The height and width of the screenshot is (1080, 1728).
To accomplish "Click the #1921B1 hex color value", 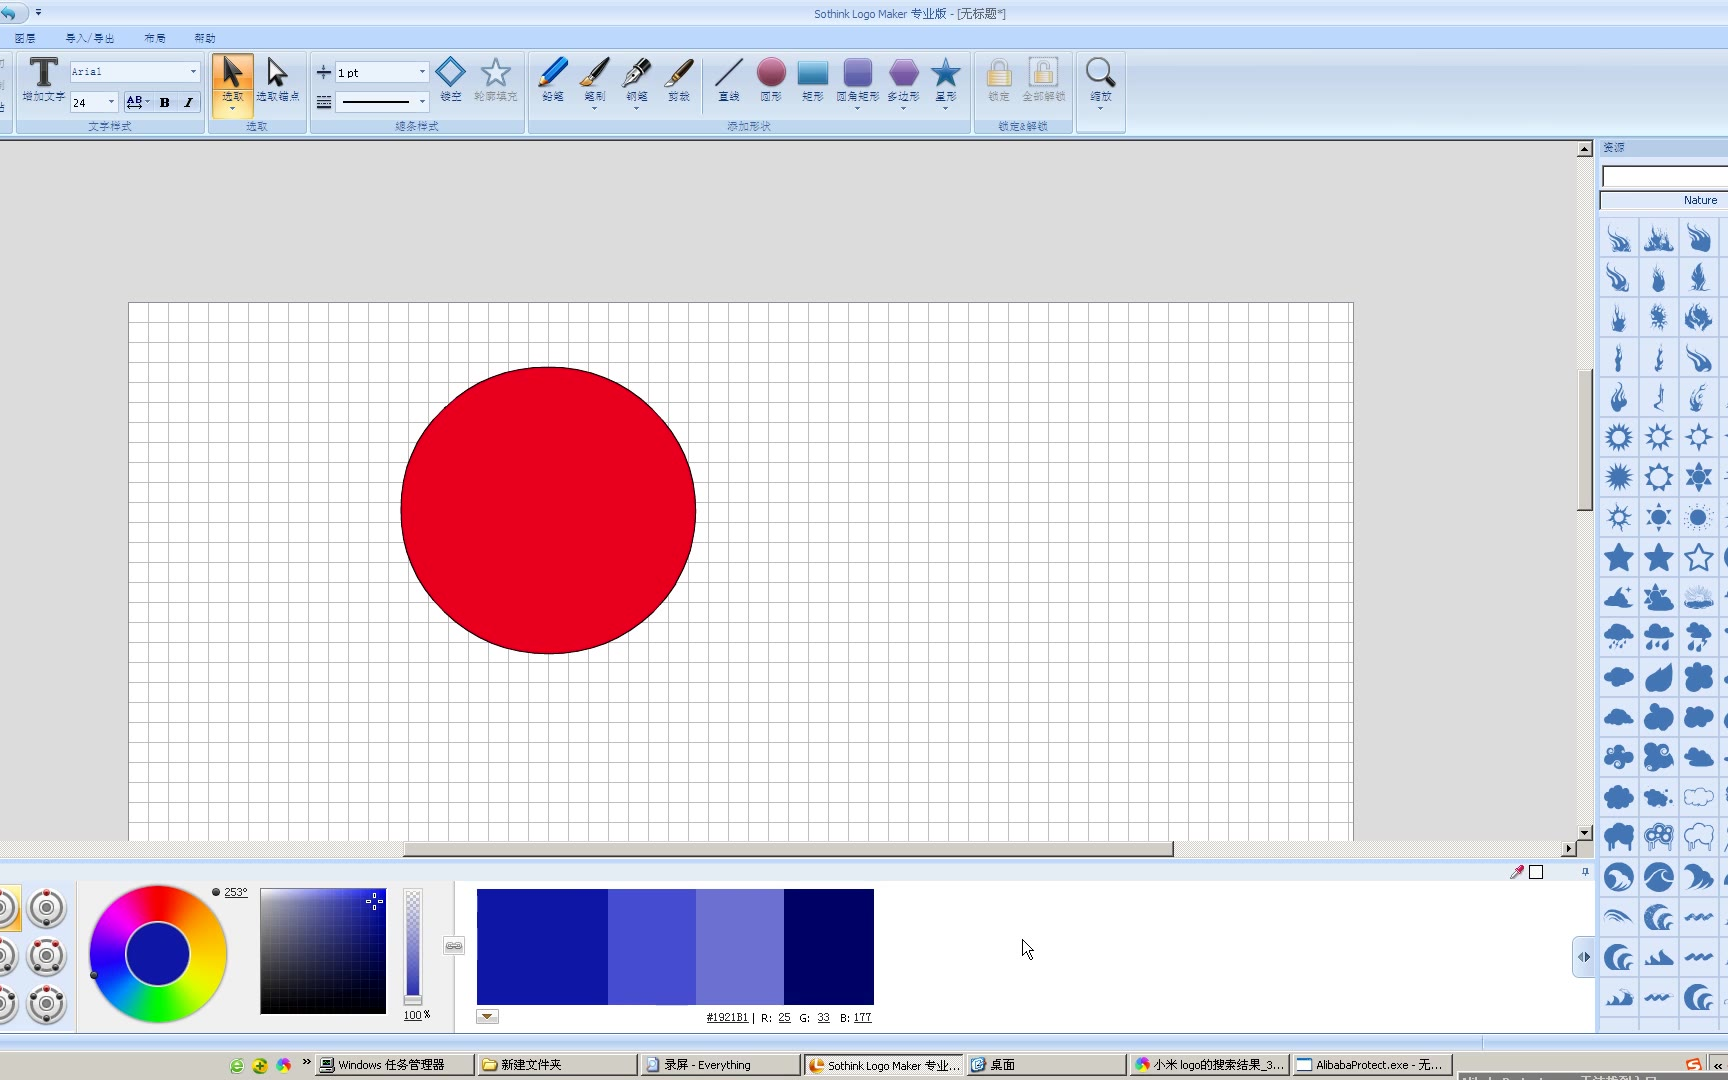I will click(727, 1018).
